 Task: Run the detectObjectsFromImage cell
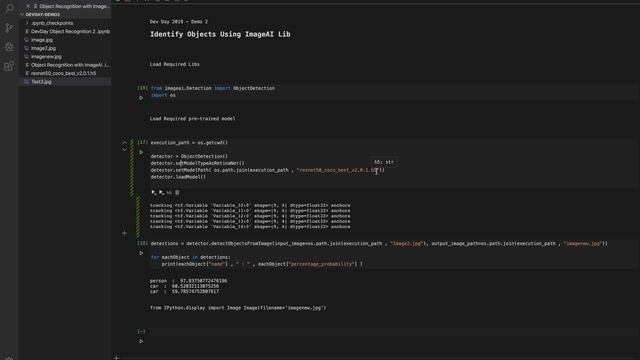pyautogui.click(x=141, y=253)
